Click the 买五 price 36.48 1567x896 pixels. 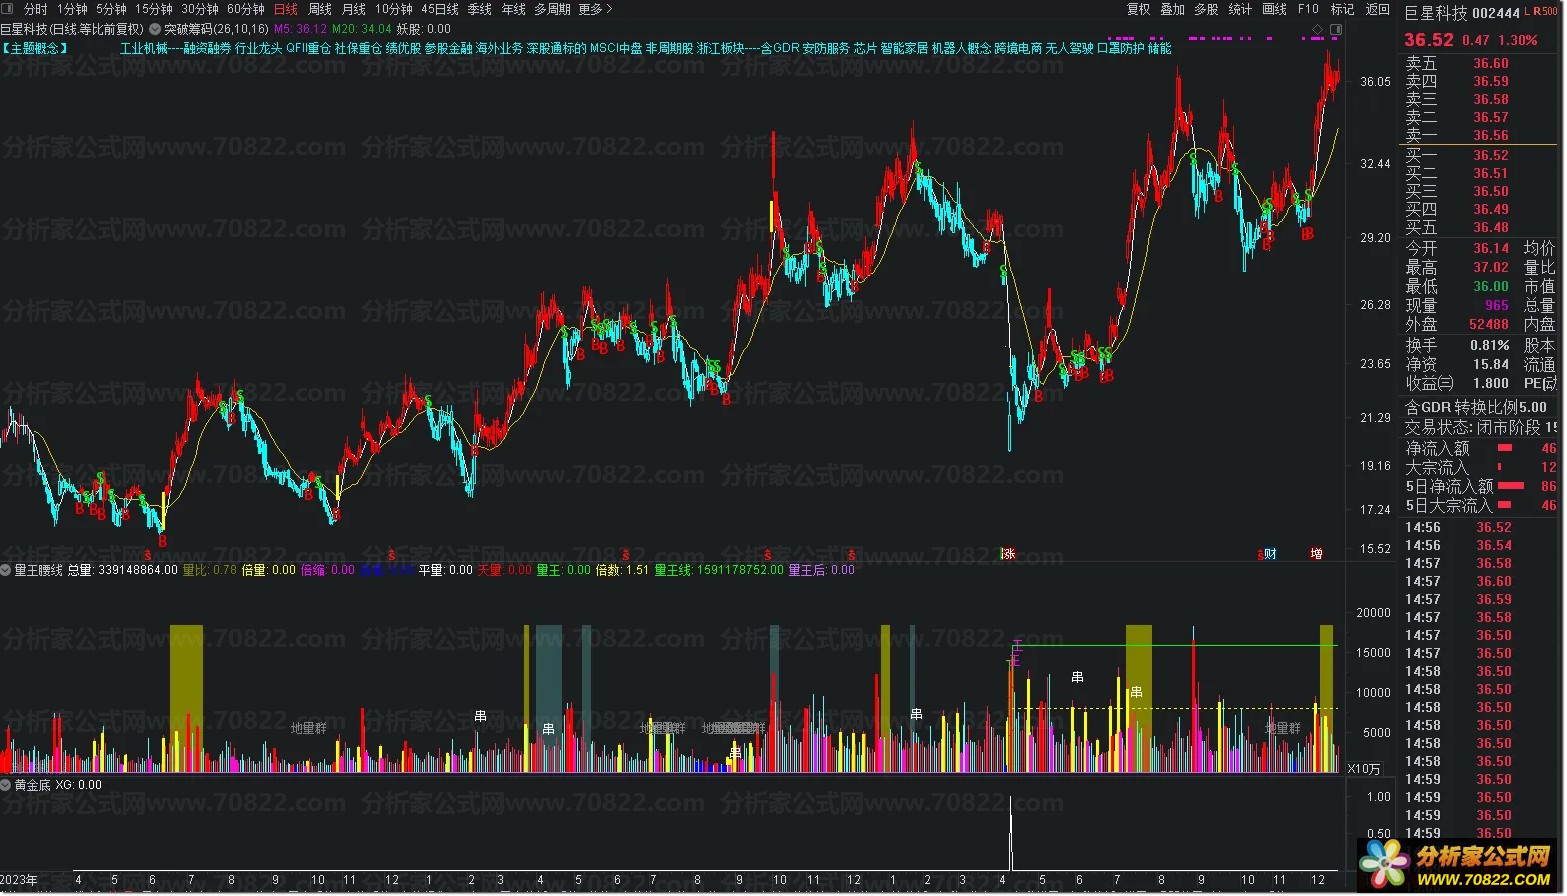(1490, 227)
